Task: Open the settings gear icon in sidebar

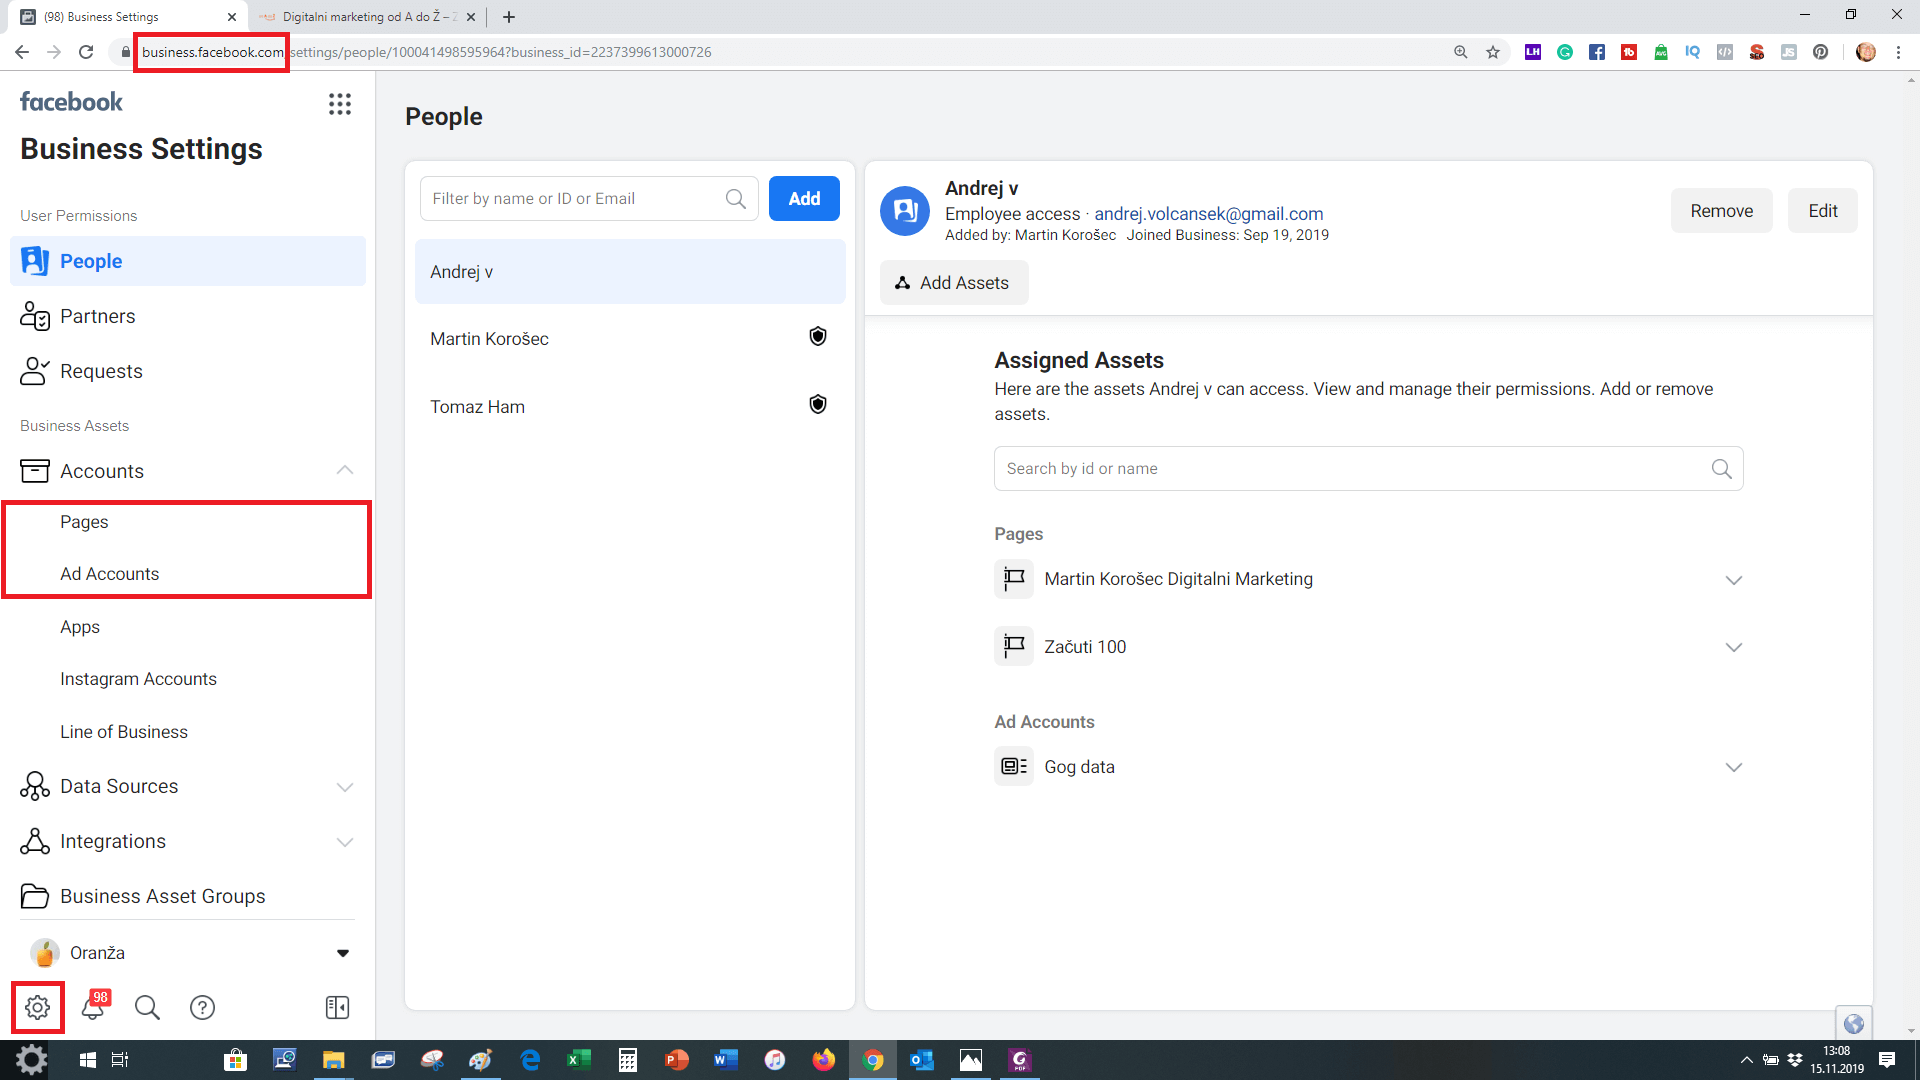Action: coord(38,1007)
